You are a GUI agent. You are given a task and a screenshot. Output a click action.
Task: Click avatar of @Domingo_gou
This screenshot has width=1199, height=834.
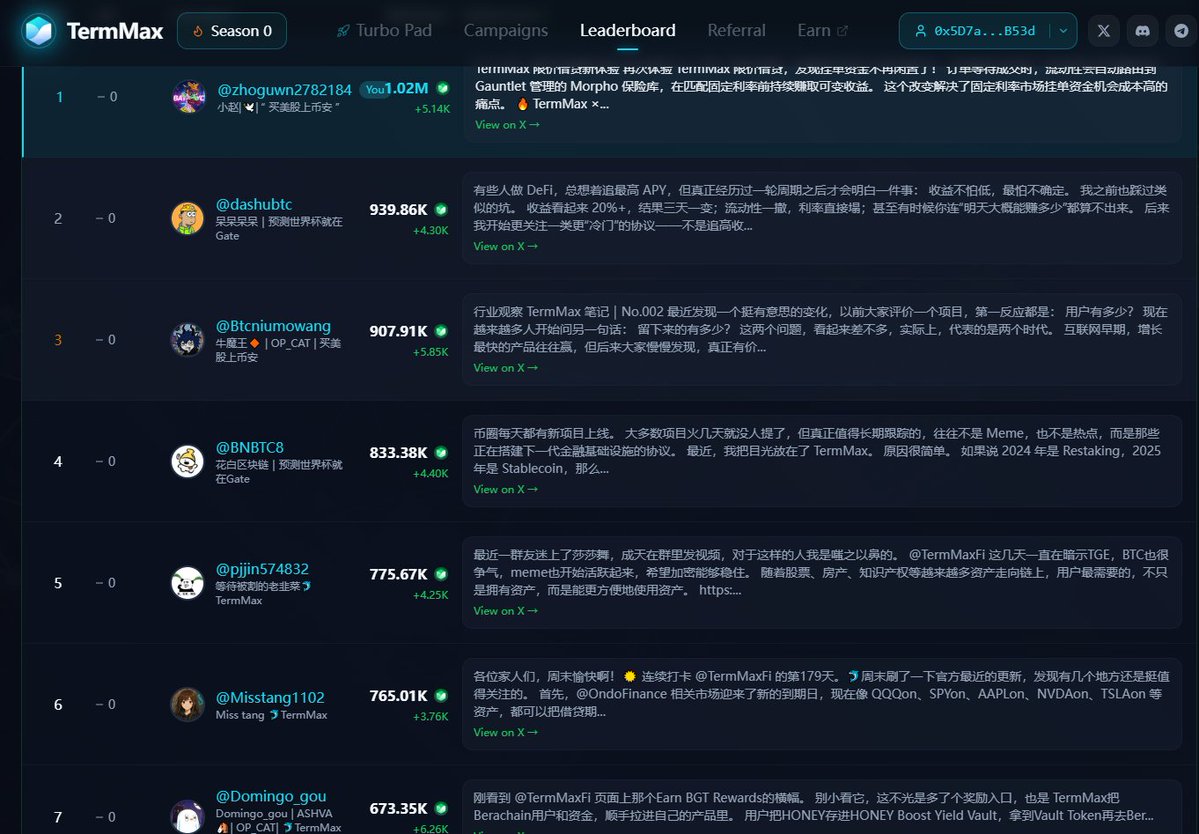(187, 816)
